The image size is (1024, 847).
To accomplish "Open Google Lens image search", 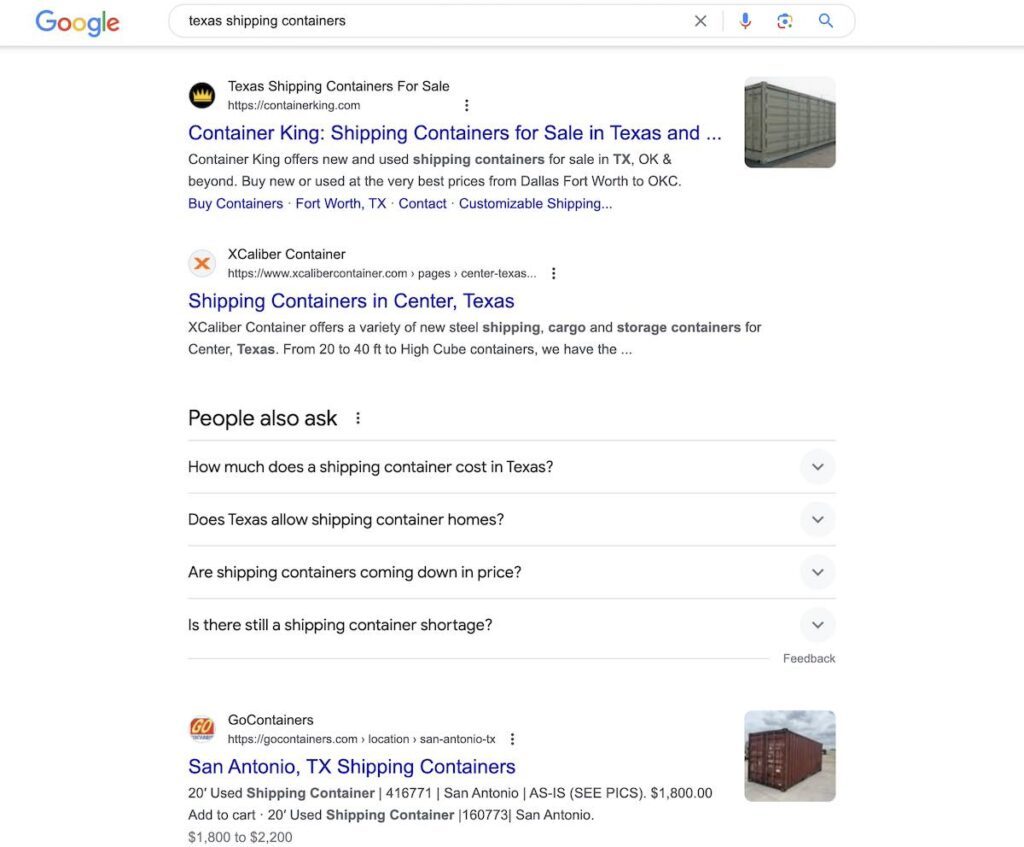I will [x=785, y=20].
